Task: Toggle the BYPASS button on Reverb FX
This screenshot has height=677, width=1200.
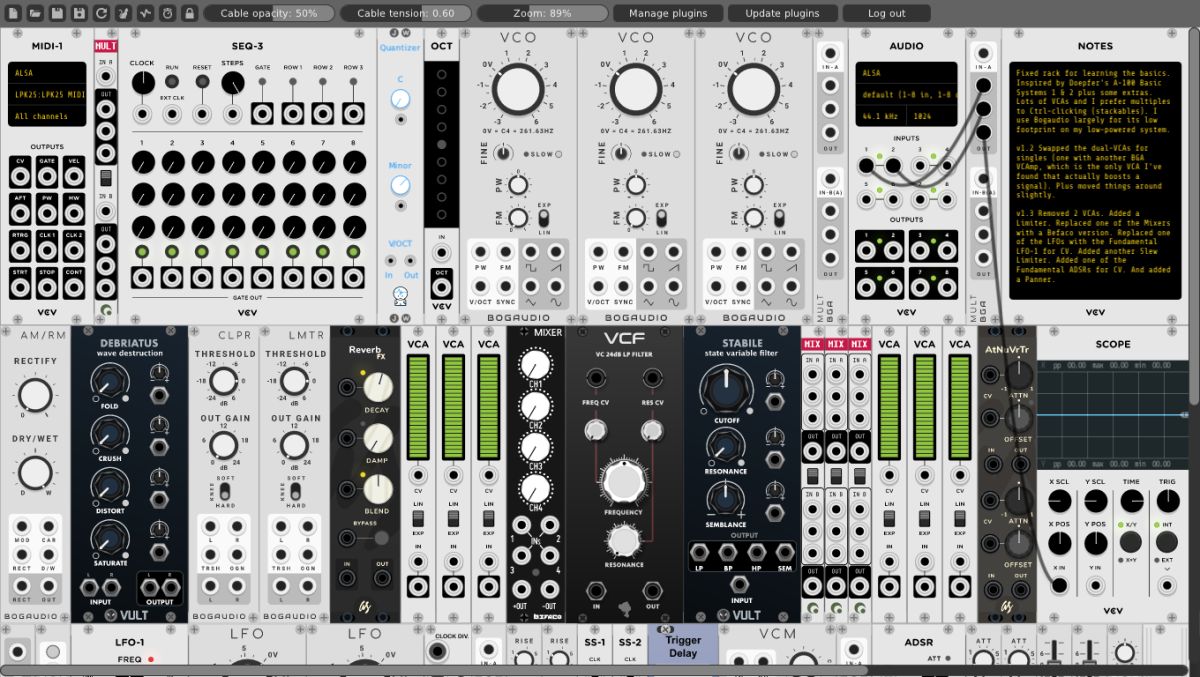Action: (x=381, y=539)
